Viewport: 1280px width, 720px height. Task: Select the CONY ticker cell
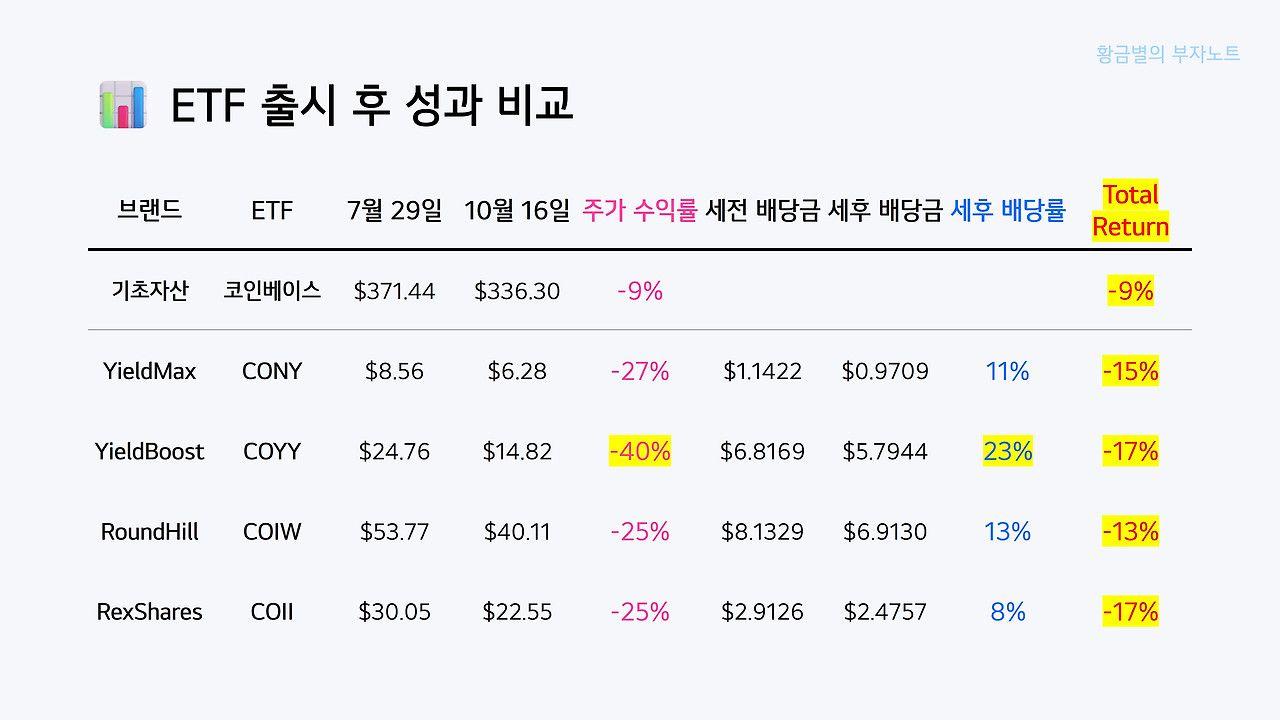pyautogui.click(x=272, y=372)
